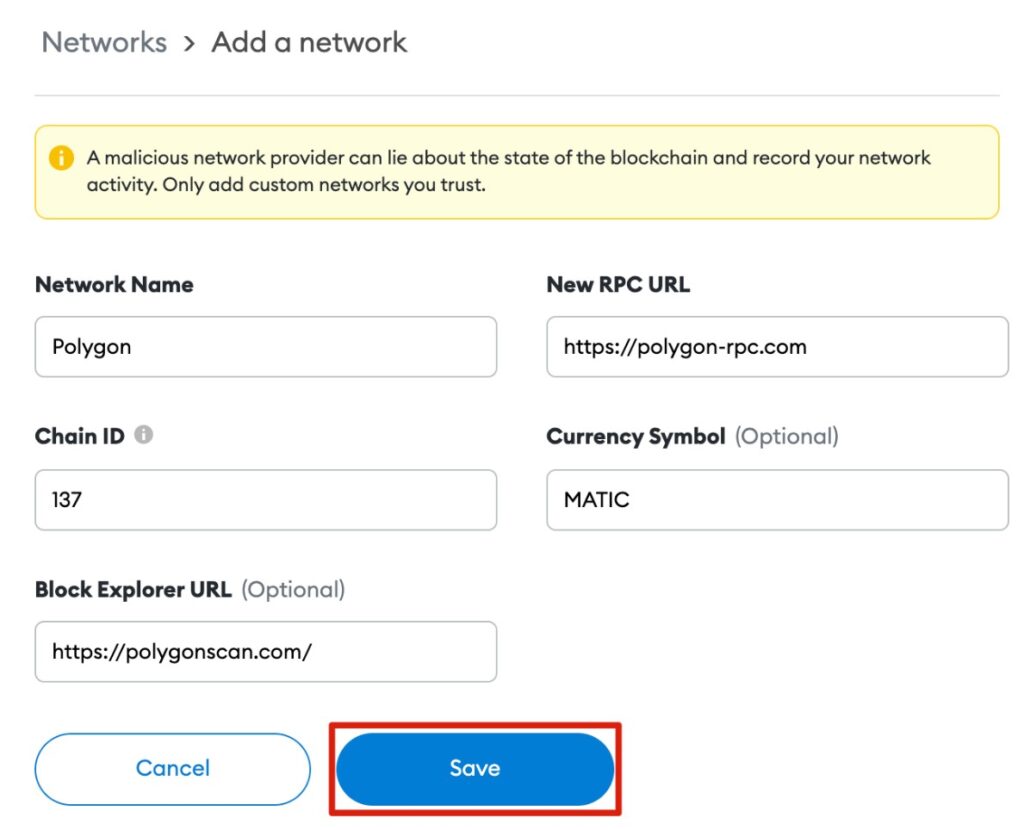Image resolution: width=1024 pixels, height=830 pixels.
Task: Cancel adding the network
Action: pos(172,769)
